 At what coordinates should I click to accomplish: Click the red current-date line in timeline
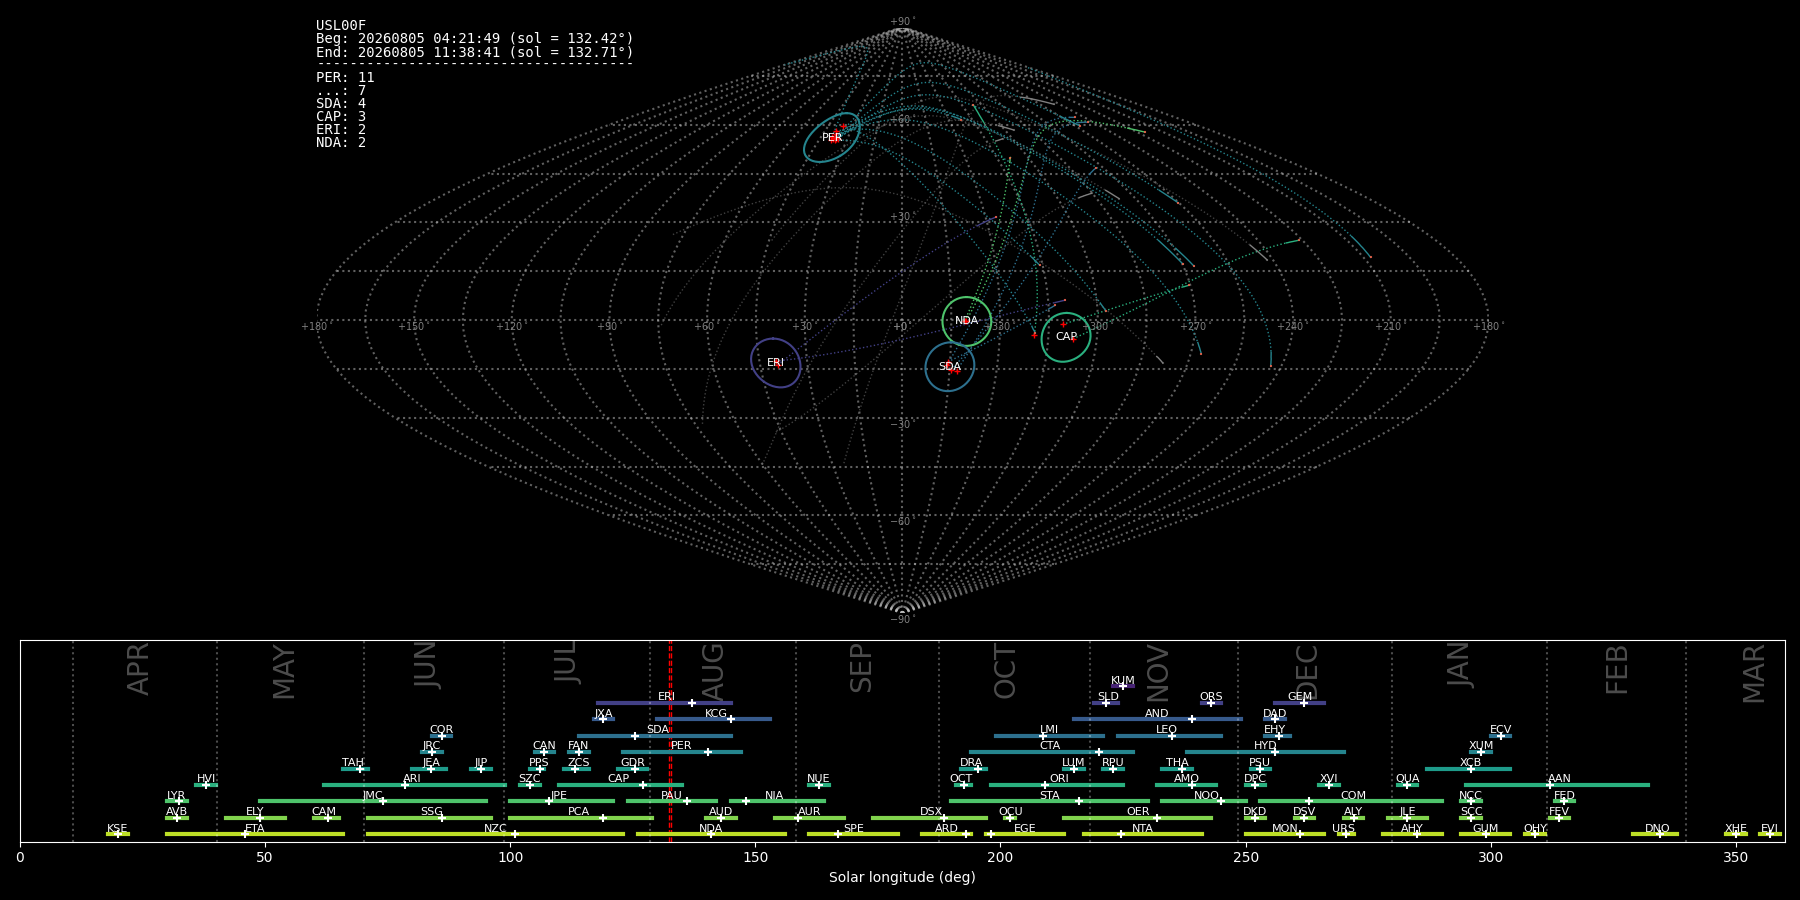point(670,741)
